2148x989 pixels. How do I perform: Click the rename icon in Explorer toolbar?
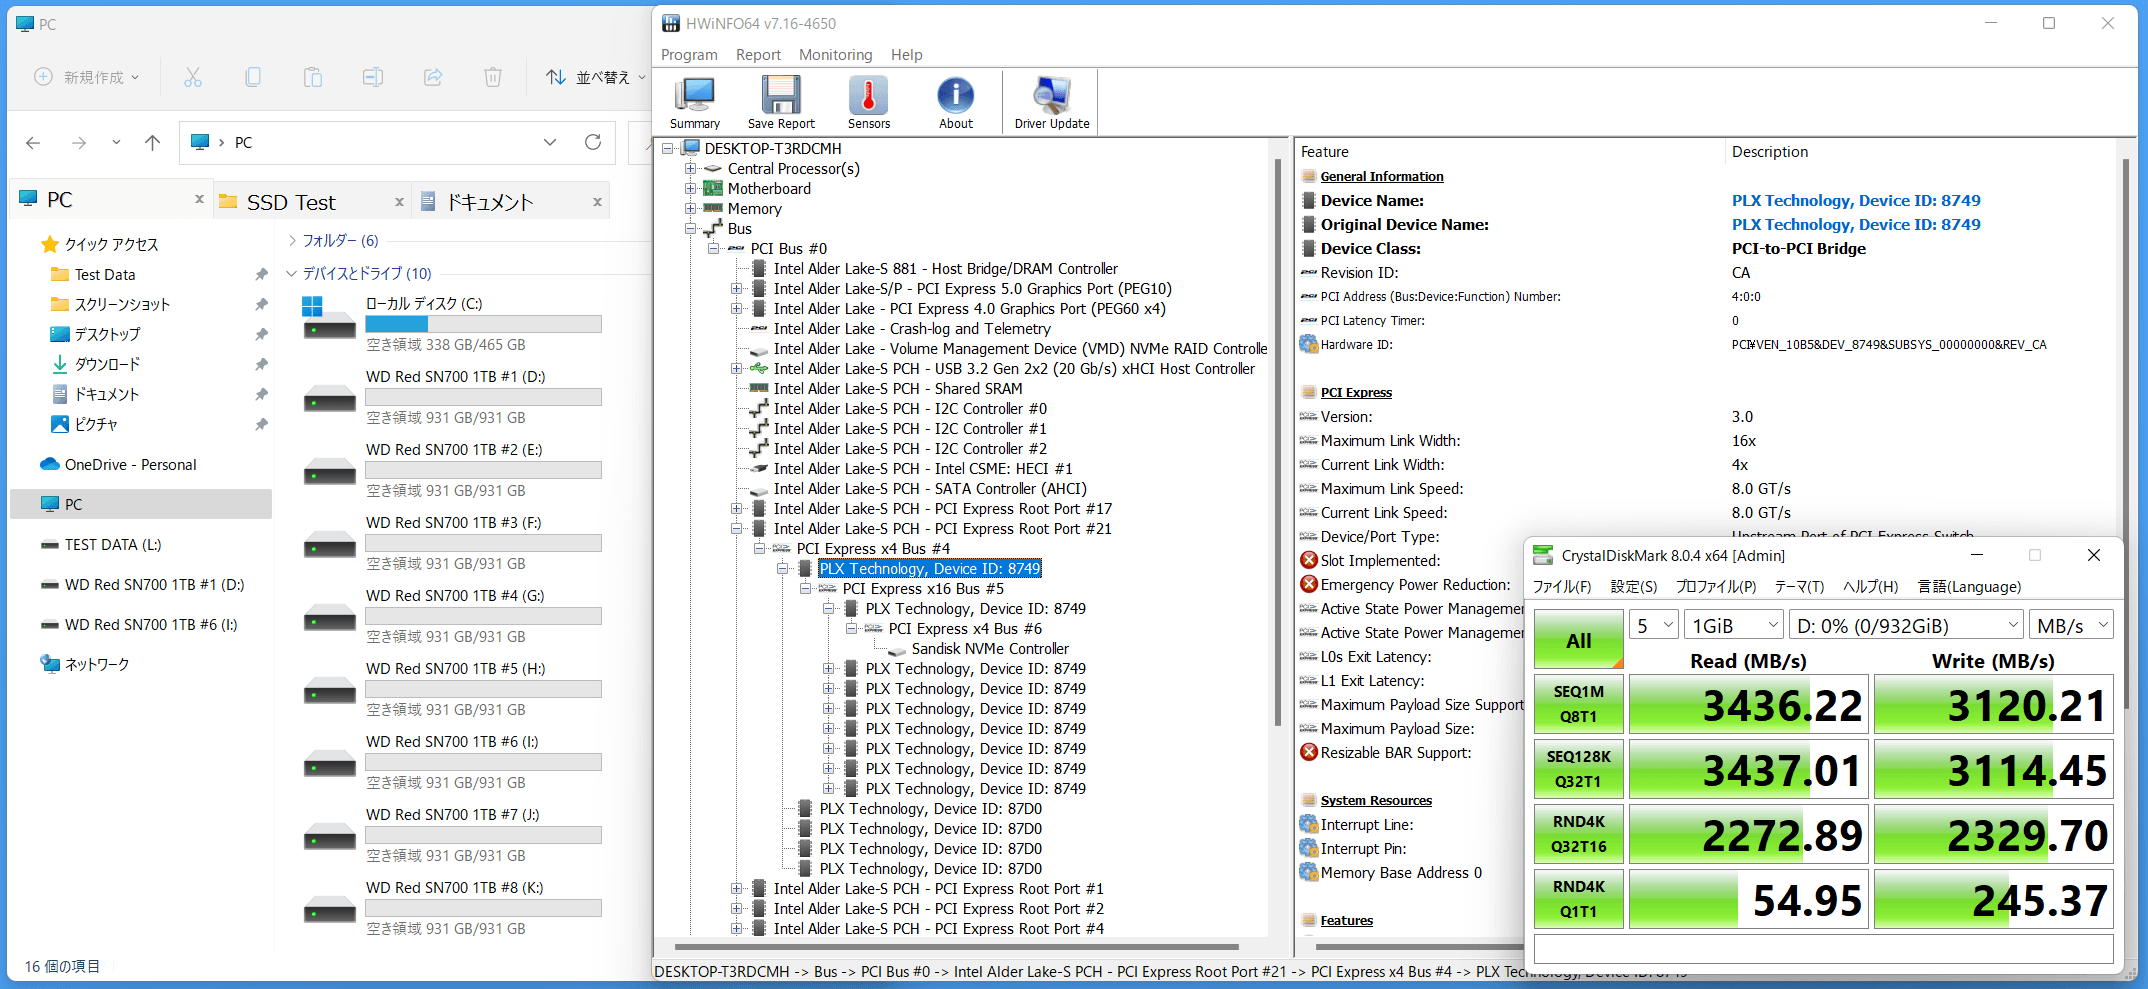(x=373, y=77)
